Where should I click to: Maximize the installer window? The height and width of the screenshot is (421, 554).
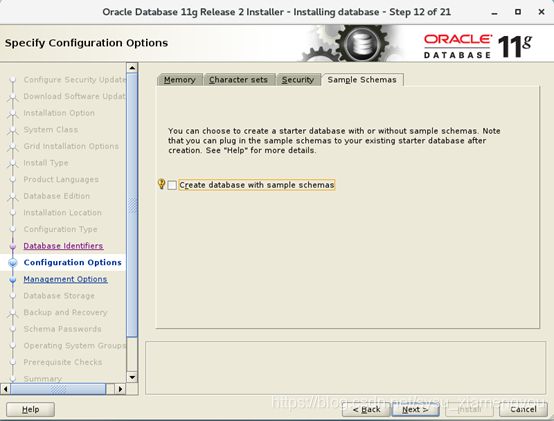coord(518,12)
